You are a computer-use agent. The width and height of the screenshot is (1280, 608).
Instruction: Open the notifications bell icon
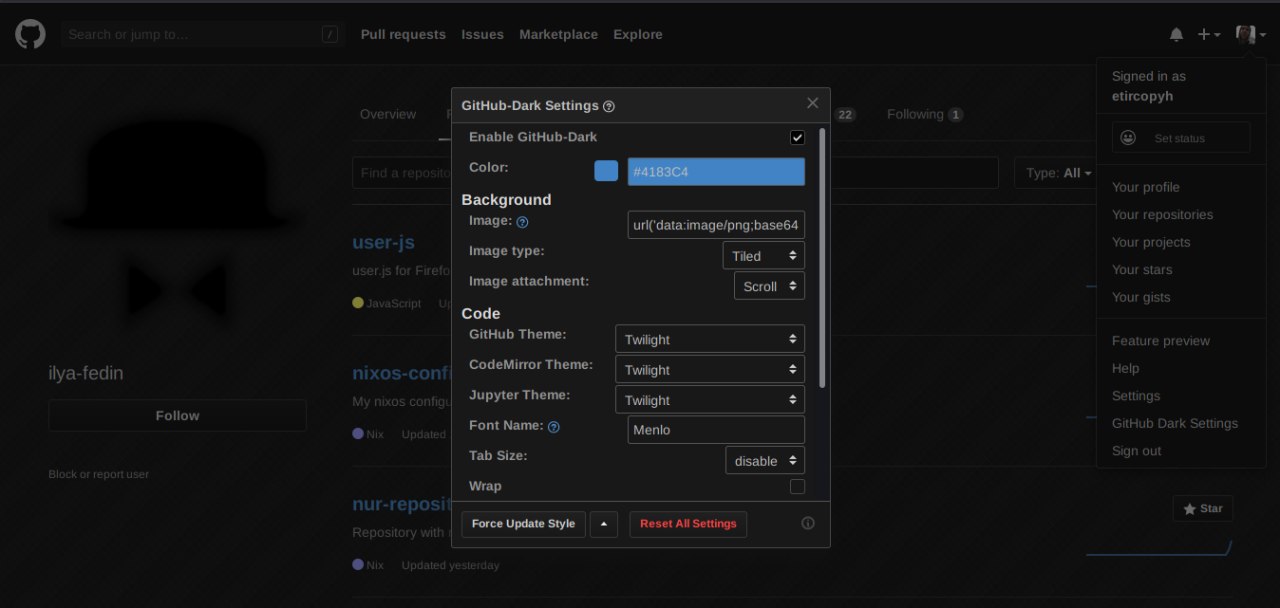(1176, 34)
